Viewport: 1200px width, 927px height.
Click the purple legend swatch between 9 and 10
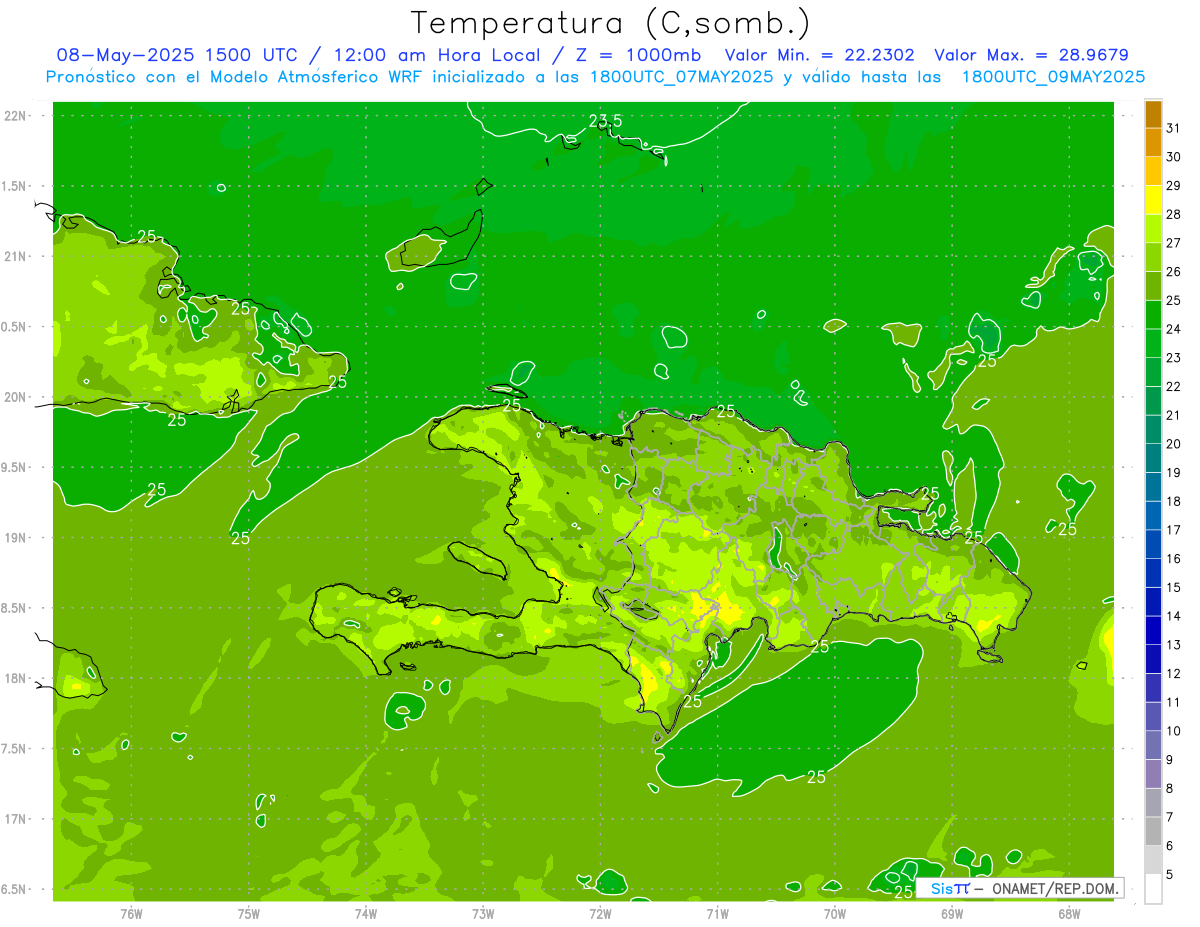(x=1153, y=745)
